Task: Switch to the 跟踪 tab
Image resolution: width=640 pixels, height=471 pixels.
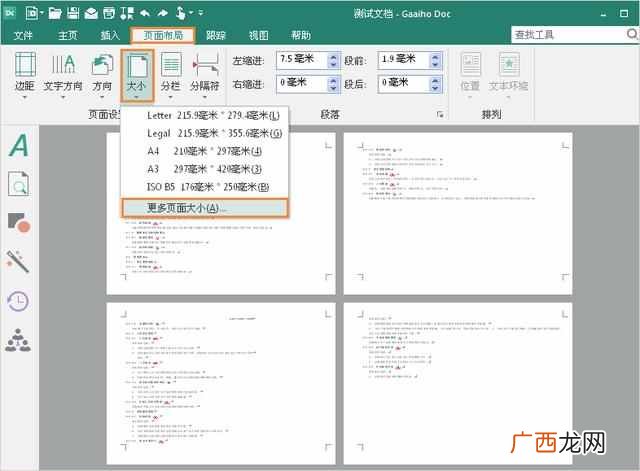Action: coord(216,36)
